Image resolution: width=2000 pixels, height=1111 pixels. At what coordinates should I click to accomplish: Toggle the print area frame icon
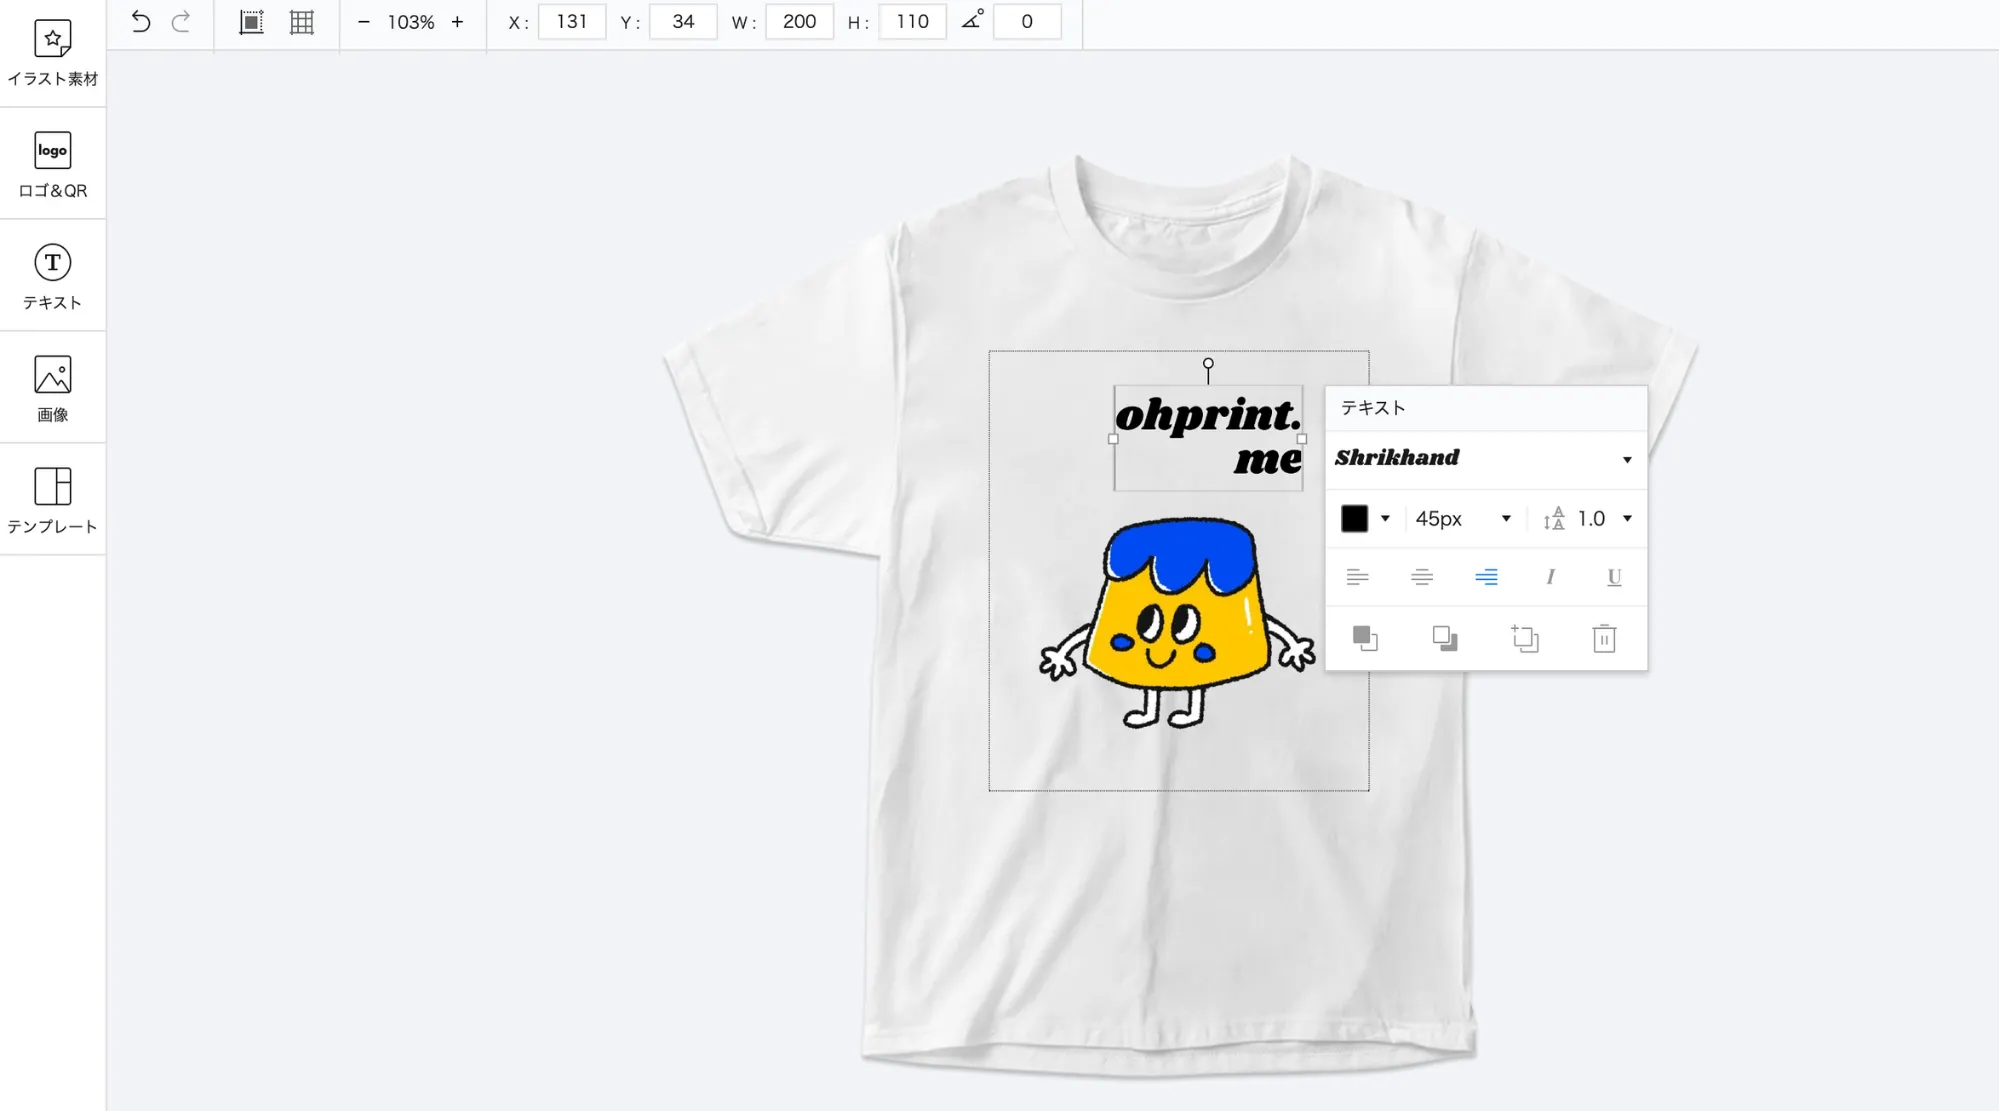[251, 22]
